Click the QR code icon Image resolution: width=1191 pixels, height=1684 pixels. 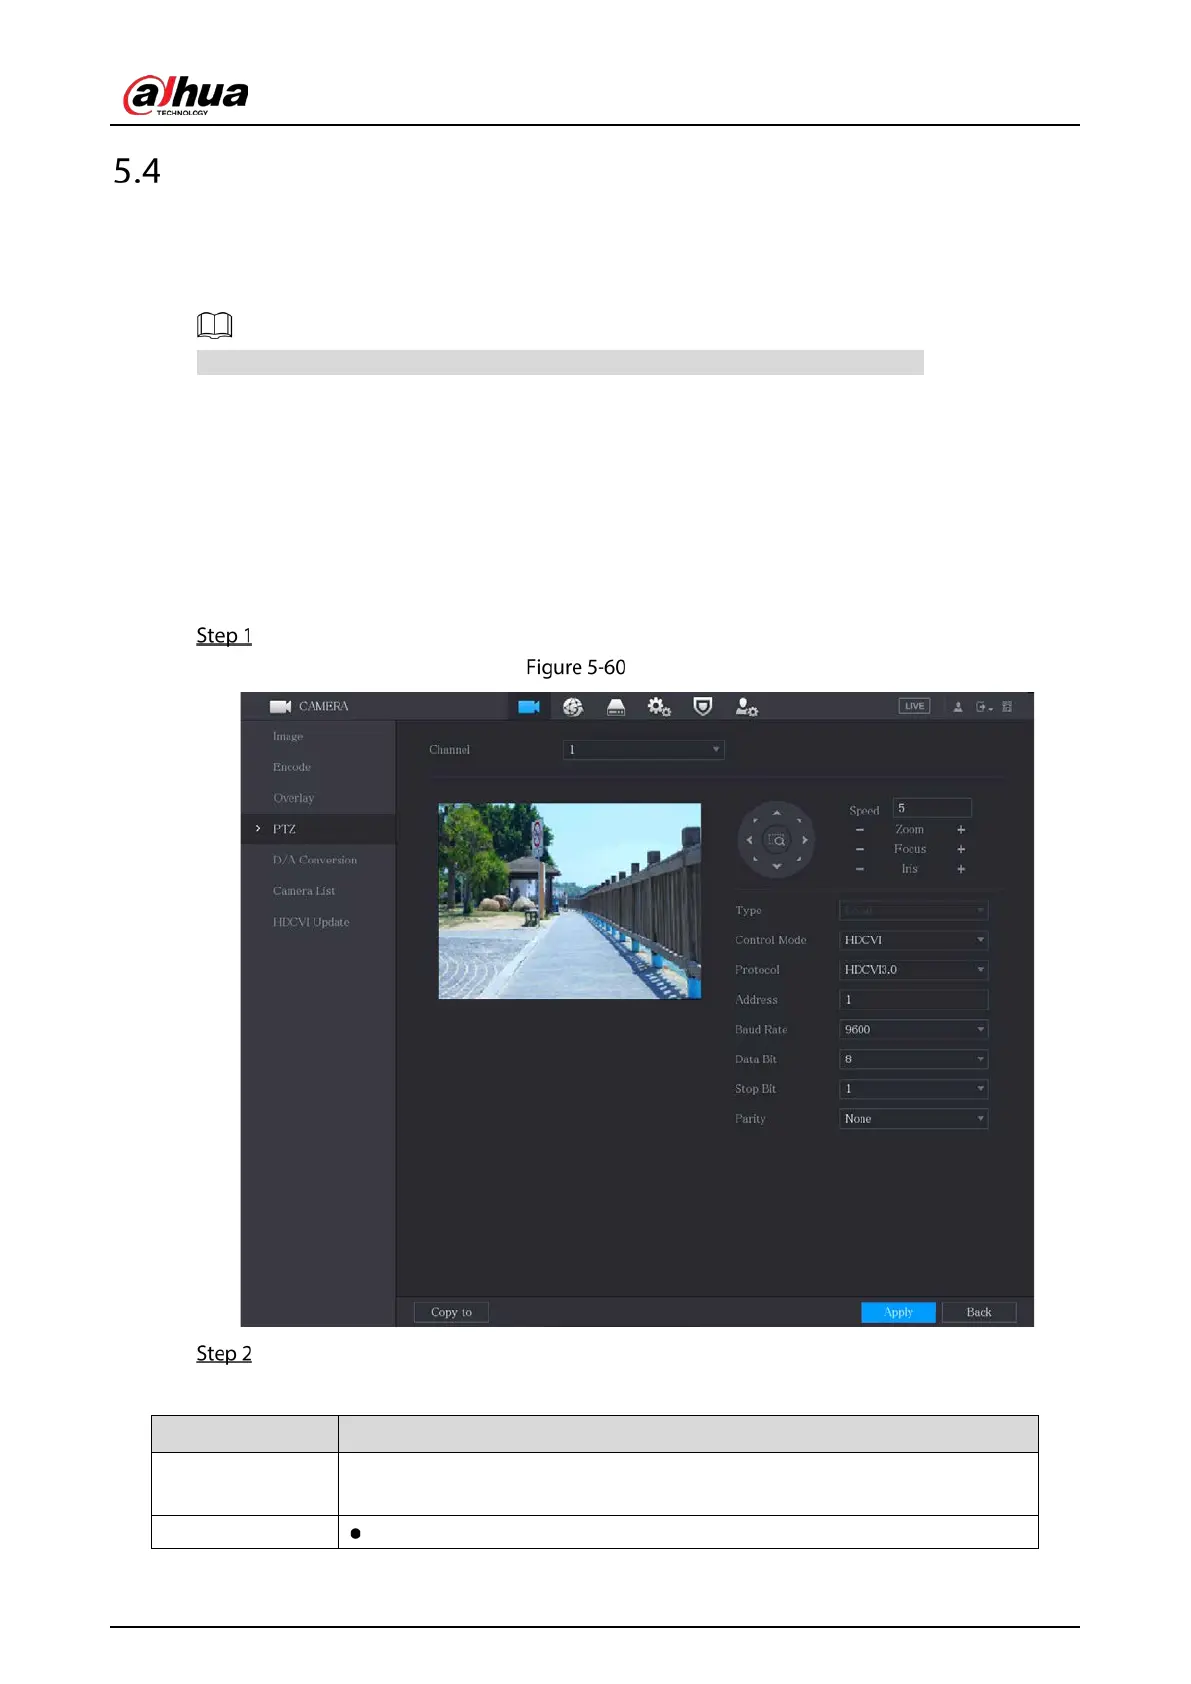coord(1007,707)
